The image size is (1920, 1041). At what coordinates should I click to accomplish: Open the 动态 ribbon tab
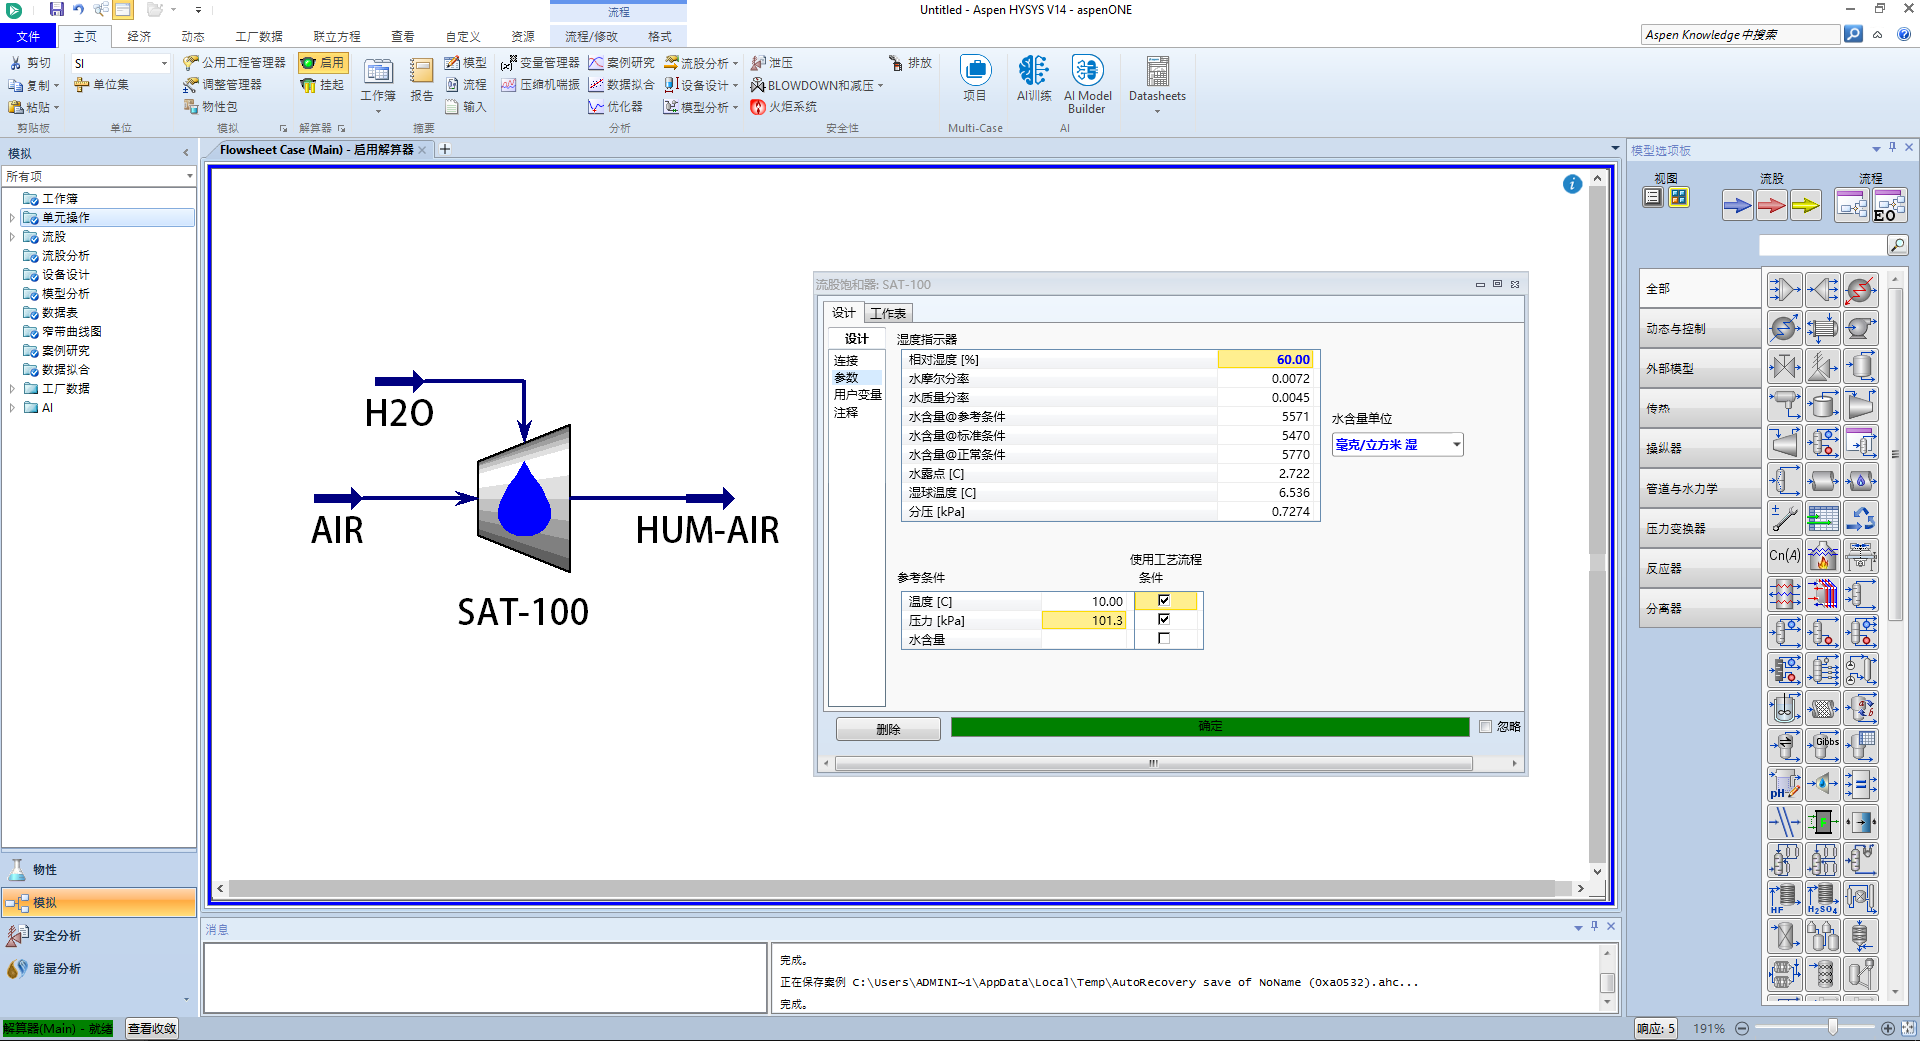pos(193,37)
